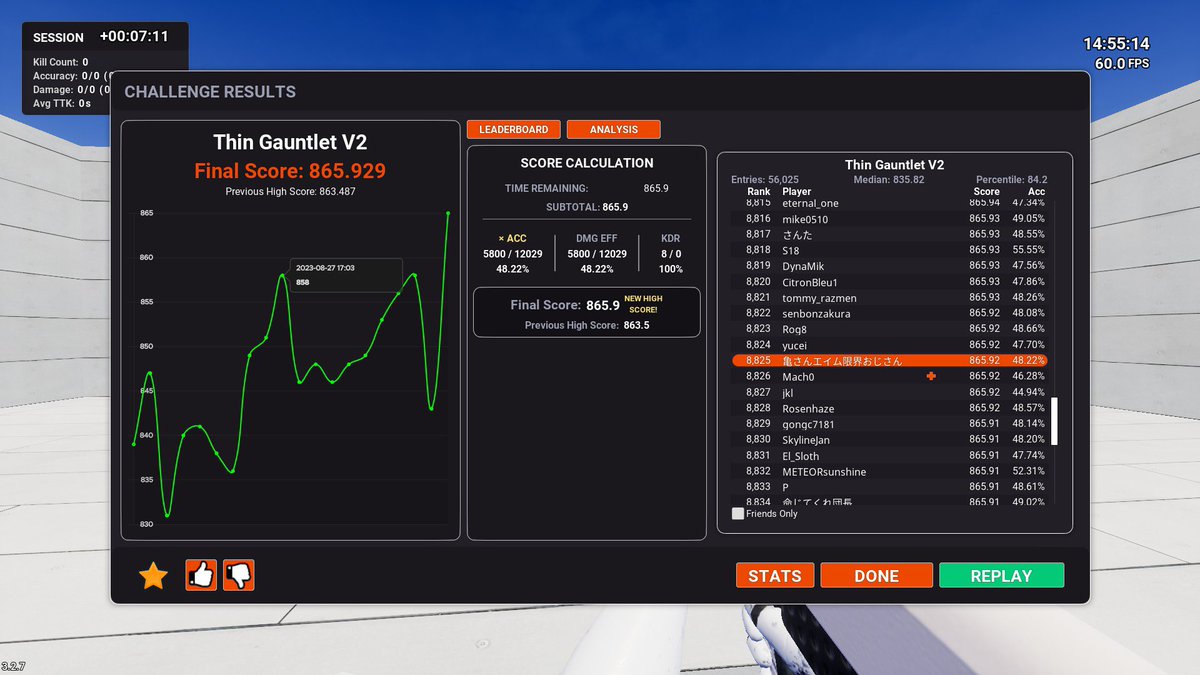Screen dimensions: 1200x675
Task: Select player mike0510 in the leaderboard
Action: tap(889, 219)
